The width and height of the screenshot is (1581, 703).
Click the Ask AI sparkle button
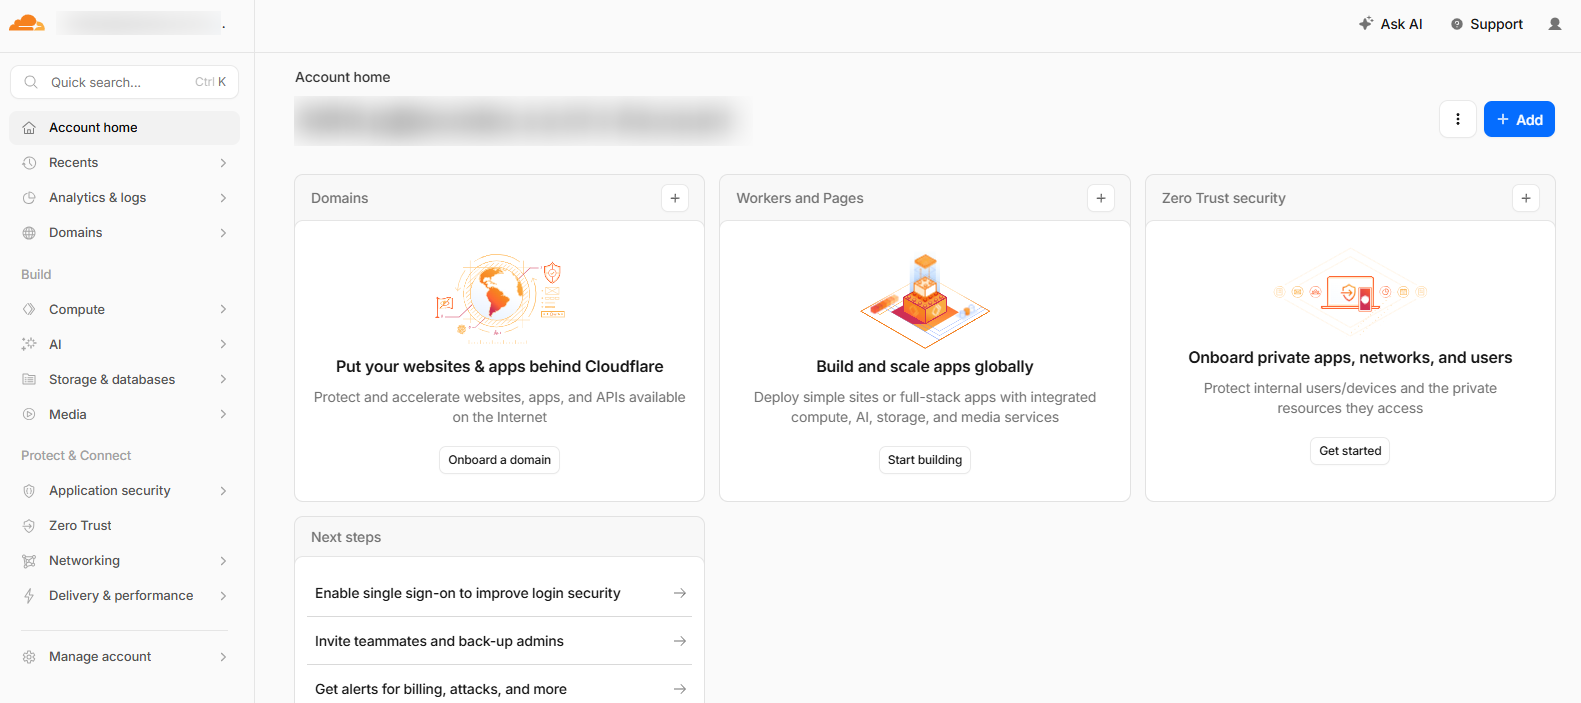(x=1390, y=24)
